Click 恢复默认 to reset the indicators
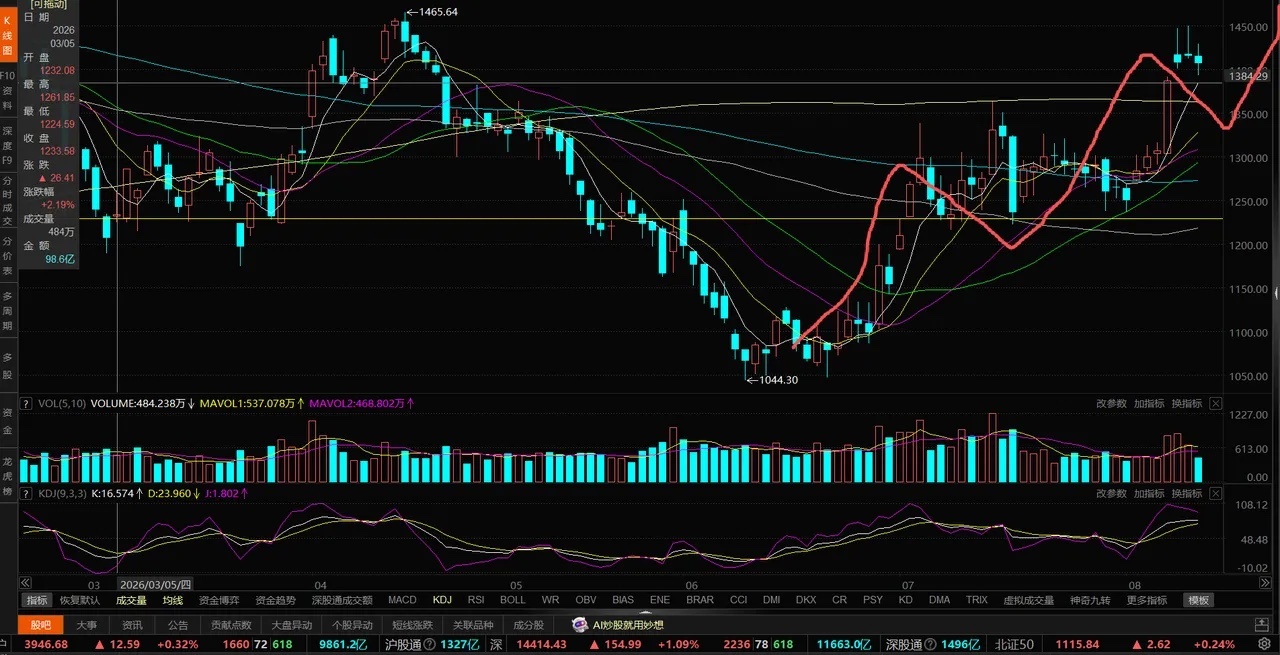Screen dimensions: 1280x655 coord(80,600)
